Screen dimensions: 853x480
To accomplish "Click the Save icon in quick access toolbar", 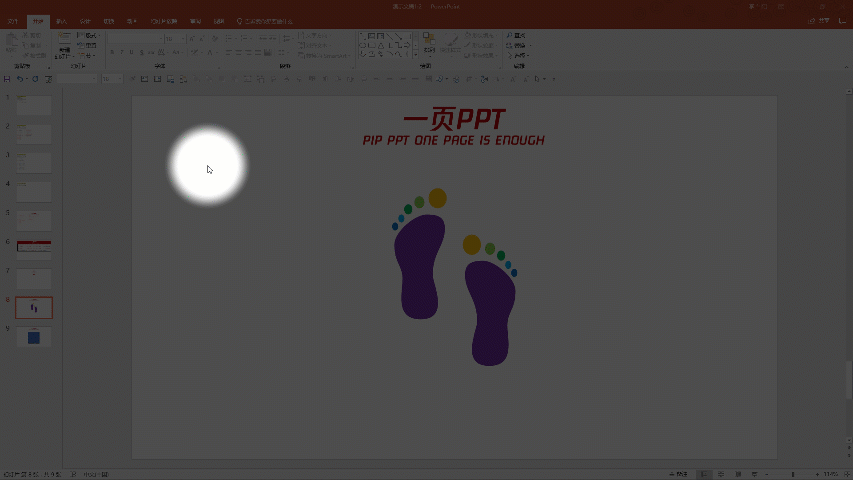I will 7,79.
